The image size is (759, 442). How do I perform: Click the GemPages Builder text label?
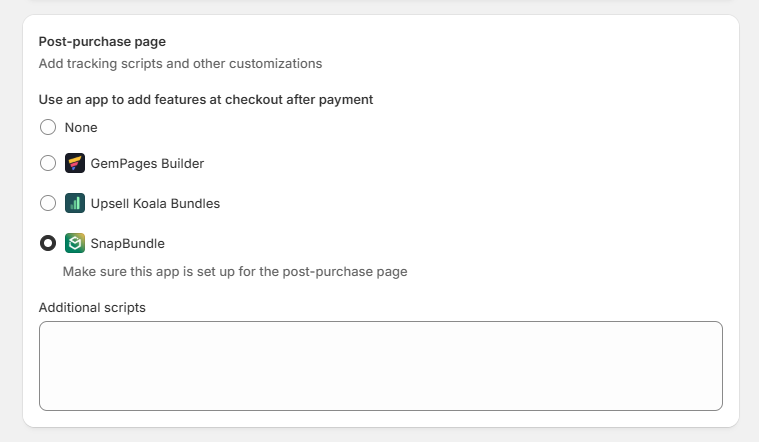coord(147,164)
